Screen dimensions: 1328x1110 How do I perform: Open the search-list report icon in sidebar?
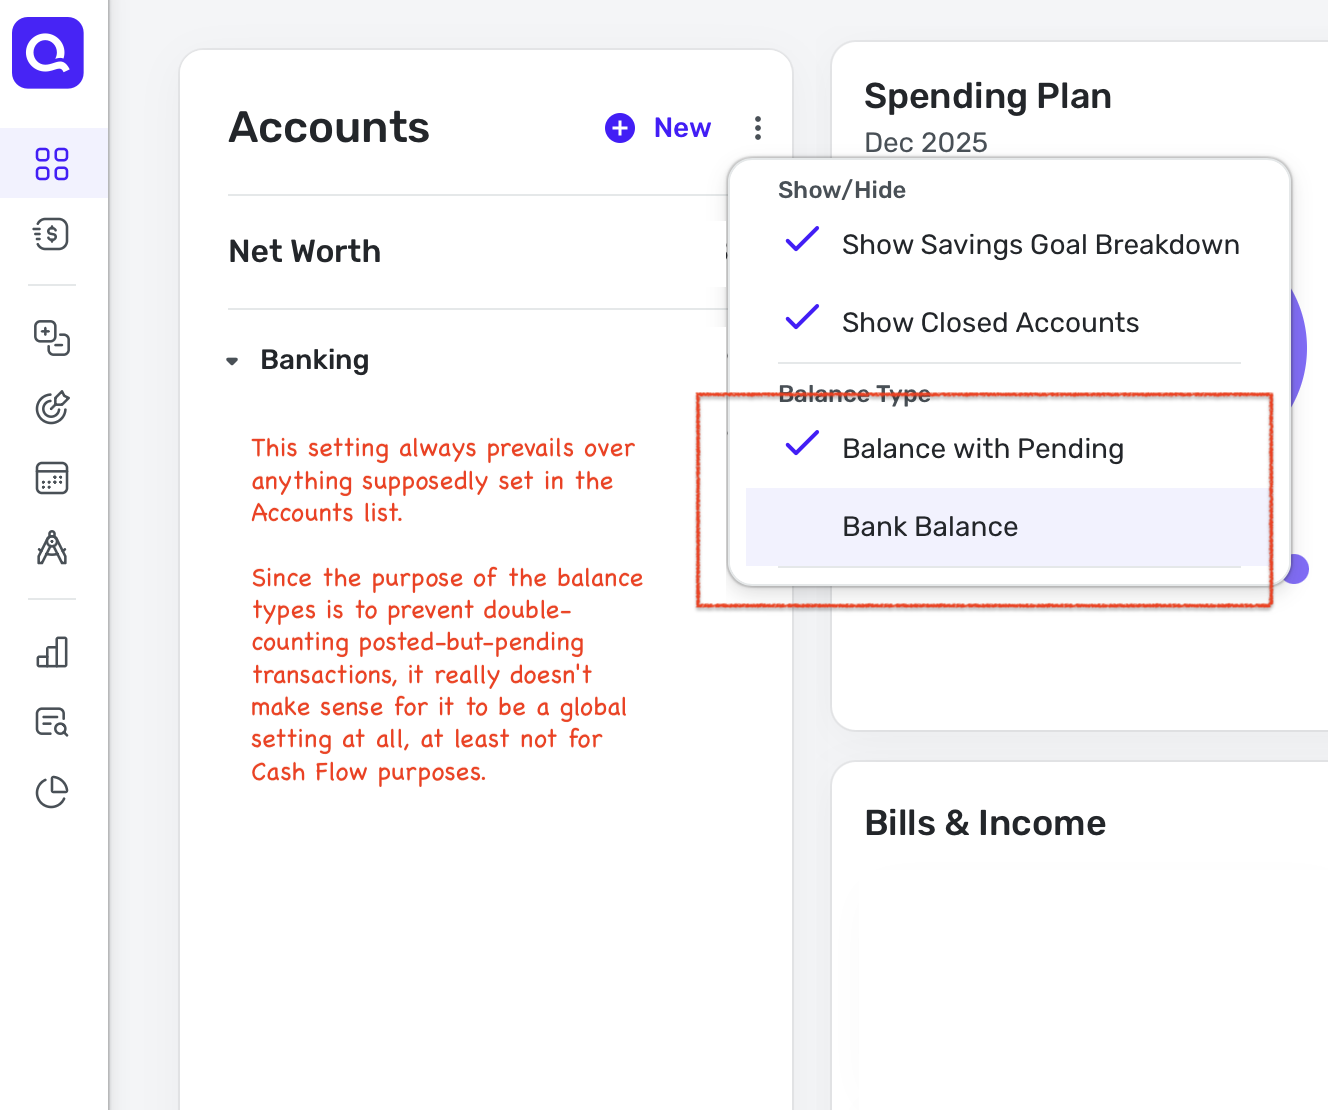52,722
